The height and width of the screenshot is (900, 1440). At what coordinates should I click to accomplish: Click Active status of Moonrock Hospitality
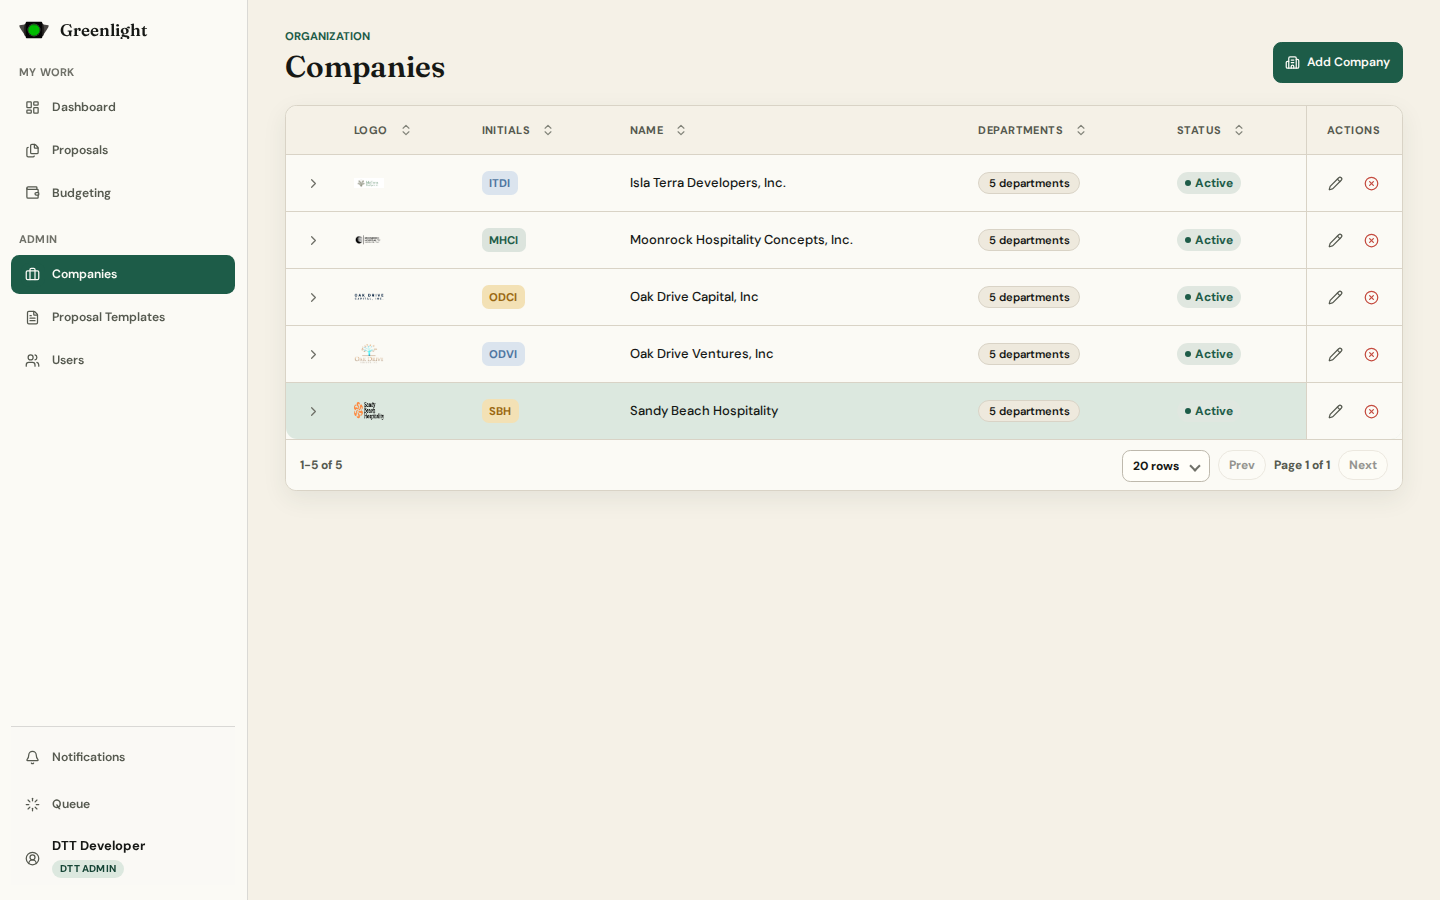pos(1209,240)
